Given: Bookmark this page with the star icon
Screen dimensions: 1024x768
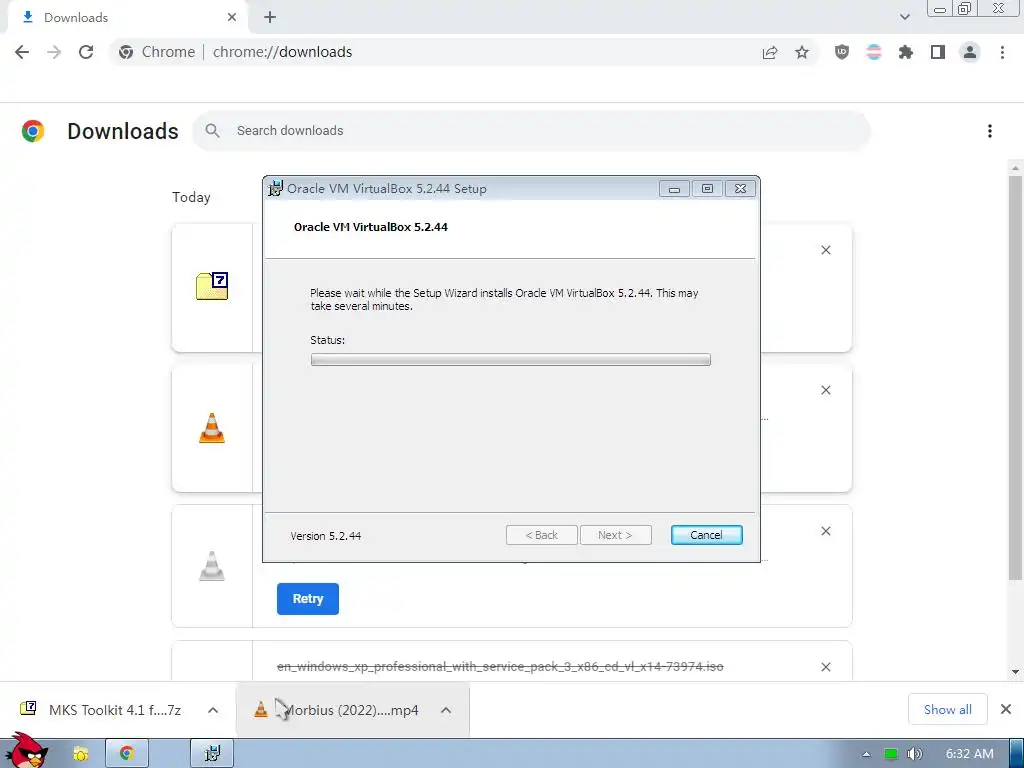Looking at the screenshot, I should coord(802,52).
